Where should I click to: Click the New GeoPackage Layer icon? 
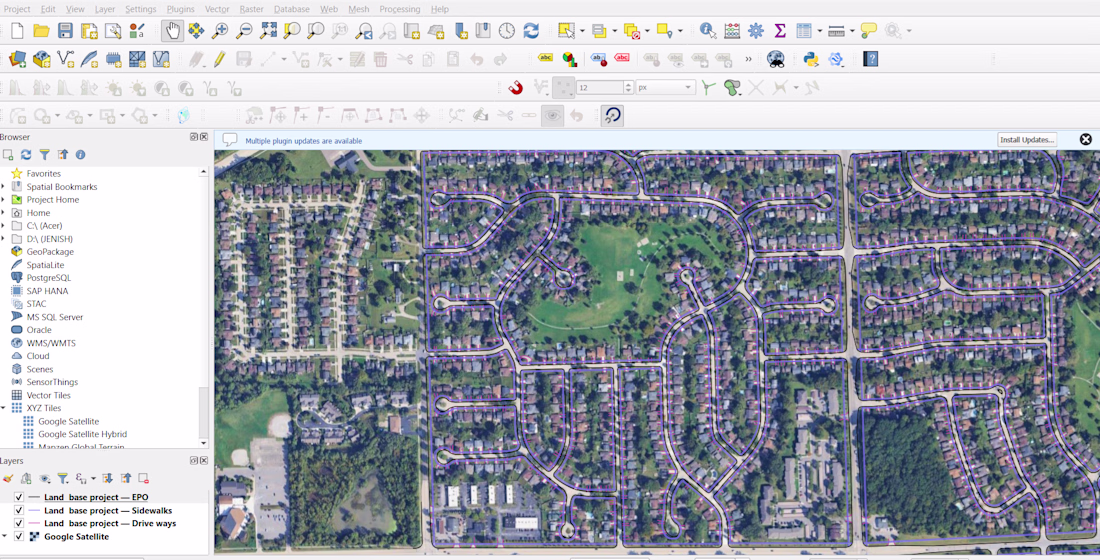[41, 59]
